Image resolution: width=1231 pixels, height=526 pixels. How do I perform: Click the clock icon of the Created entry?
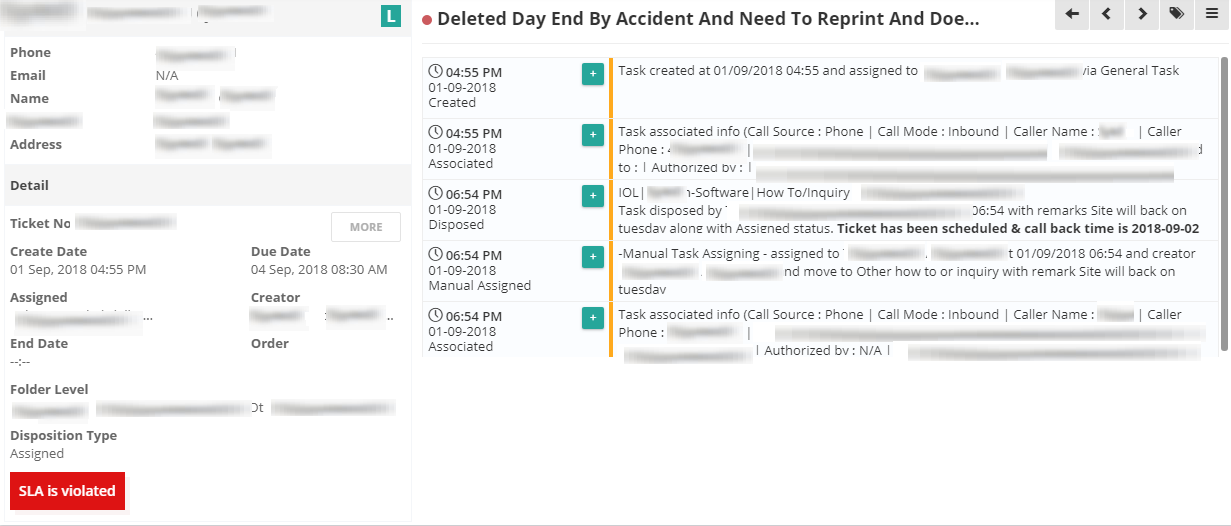(435, 72)
